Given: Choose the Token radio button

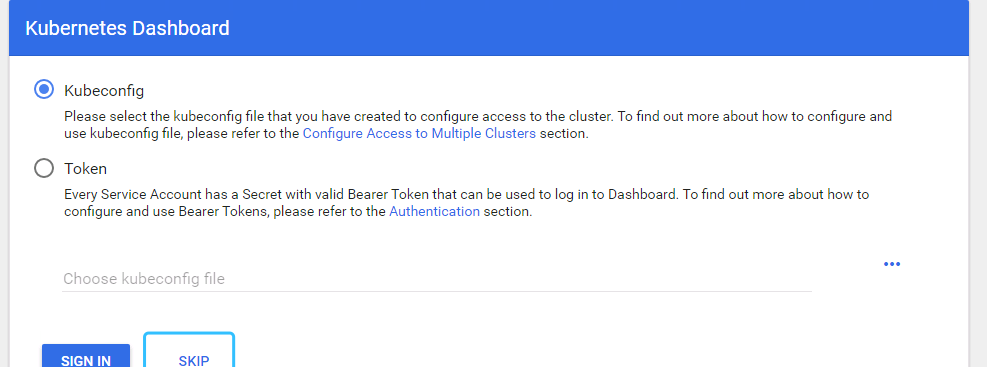Looking at the screenshot, I should [43, 169].
